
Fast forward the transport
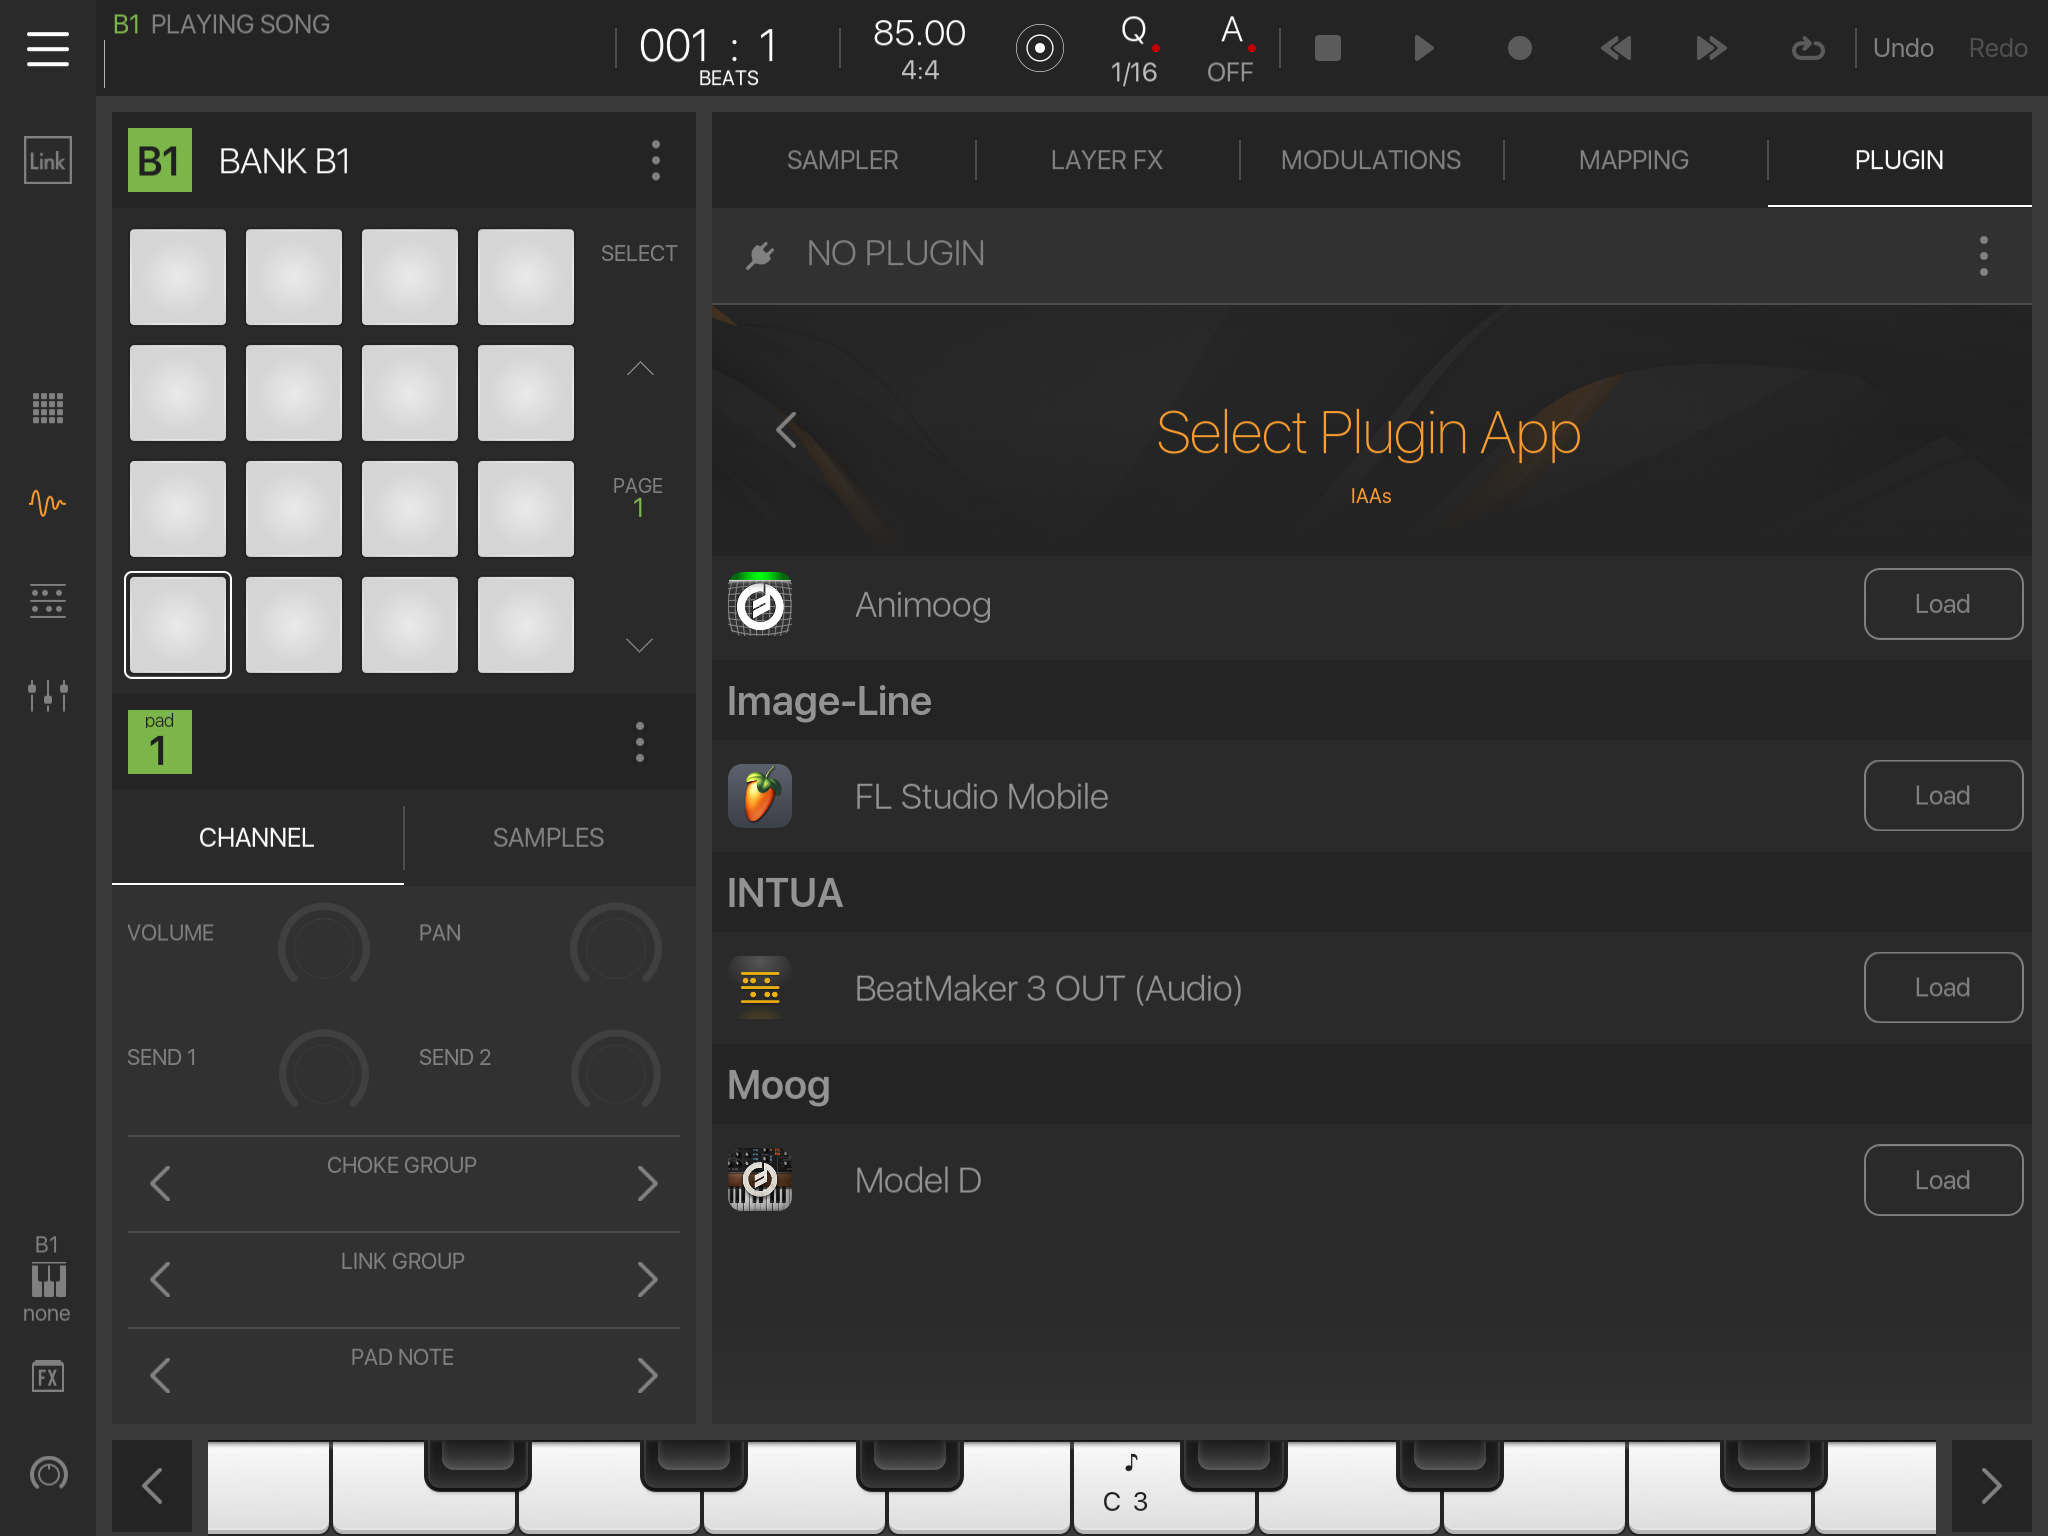pyautogui.click(x=1712, y=48)
